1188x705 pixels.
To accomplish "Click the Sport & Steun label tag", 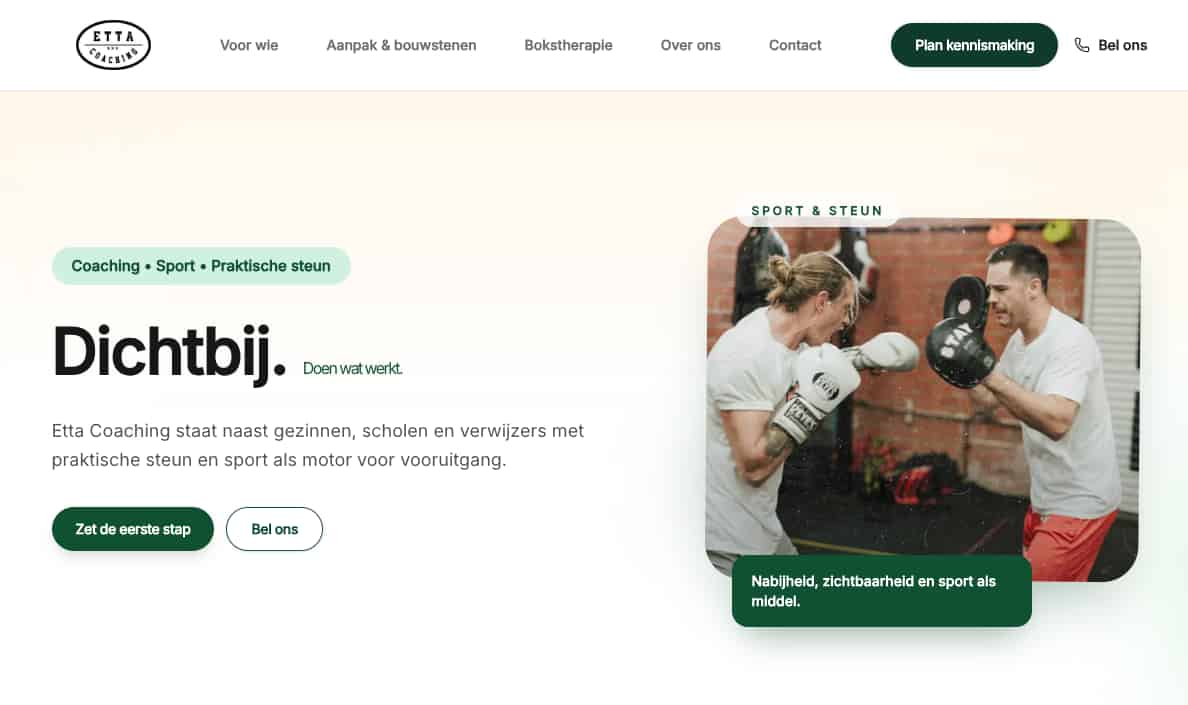I will pos(817,211).
